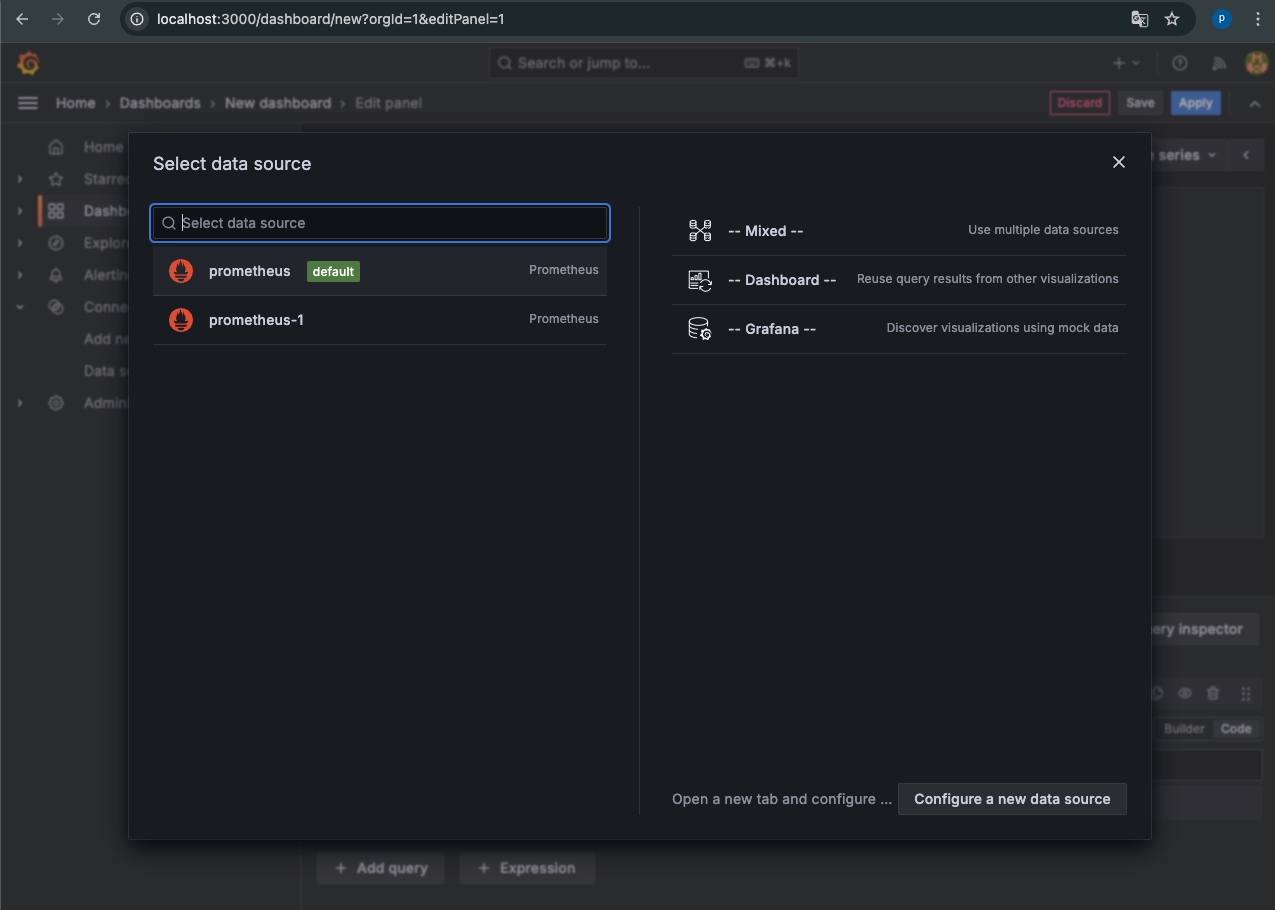Click the help question mark icon

1180,63
